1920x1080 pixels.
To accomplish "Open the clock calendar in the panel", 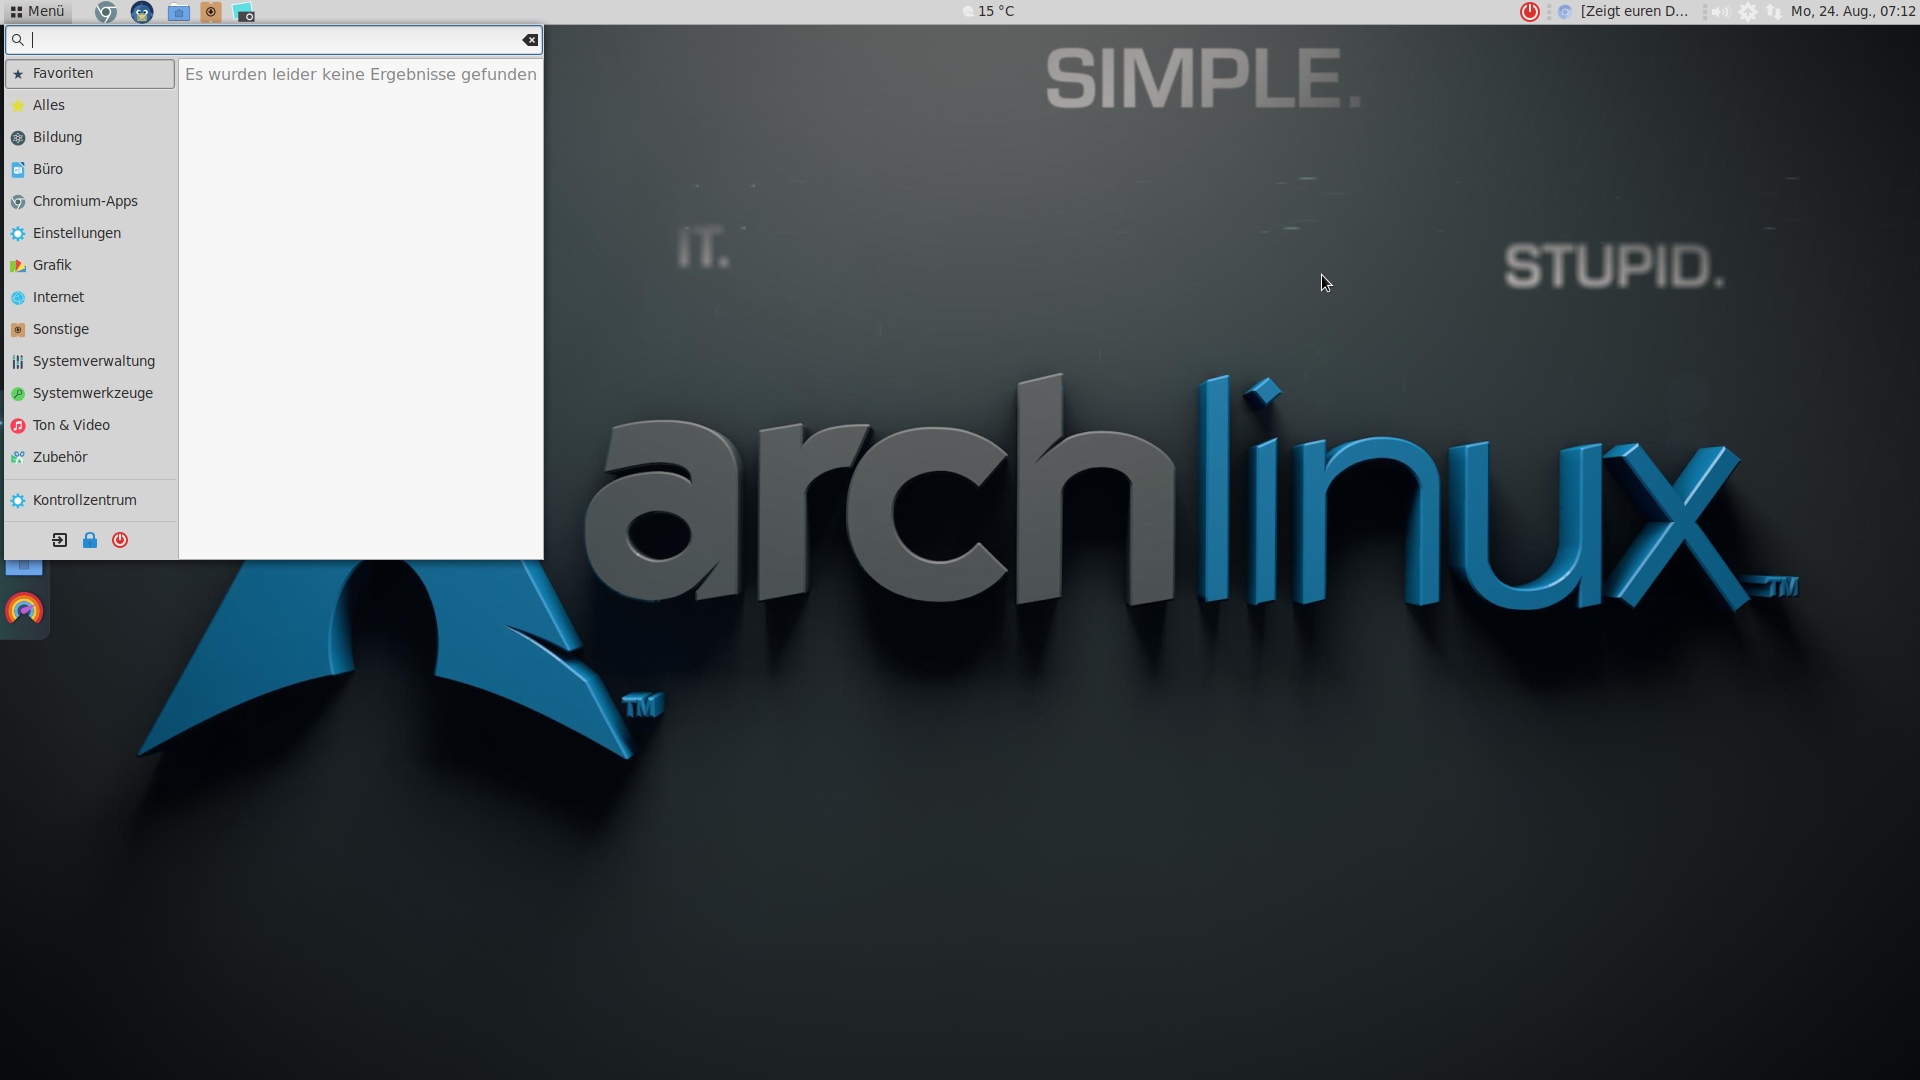I will coord(1852,12).
